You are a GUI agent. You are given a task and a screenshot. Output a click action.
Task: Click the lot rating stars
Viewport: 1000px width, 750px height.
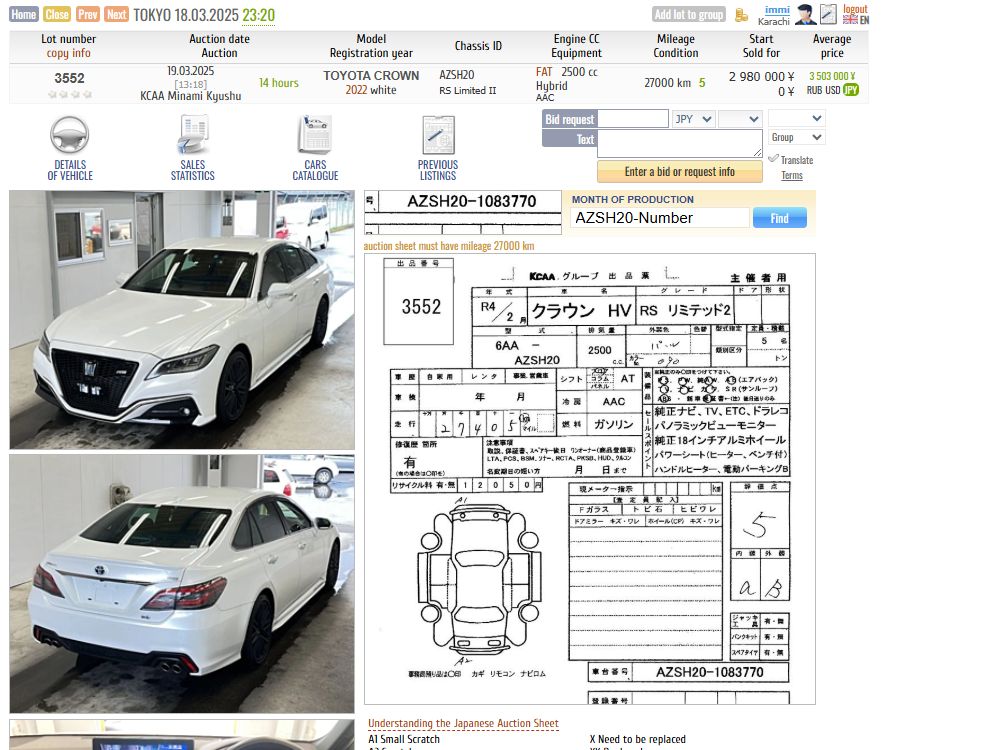pyautogui.click(x=70, y=94)
